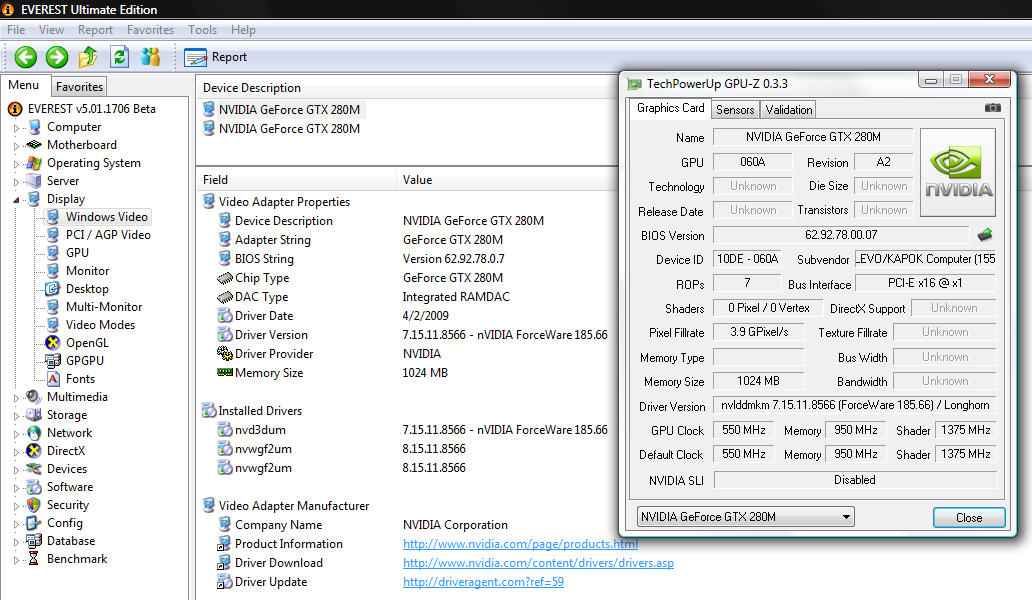Select the Monitor tree item
This screenshot has width=1032, height=600.
[87, 271]
